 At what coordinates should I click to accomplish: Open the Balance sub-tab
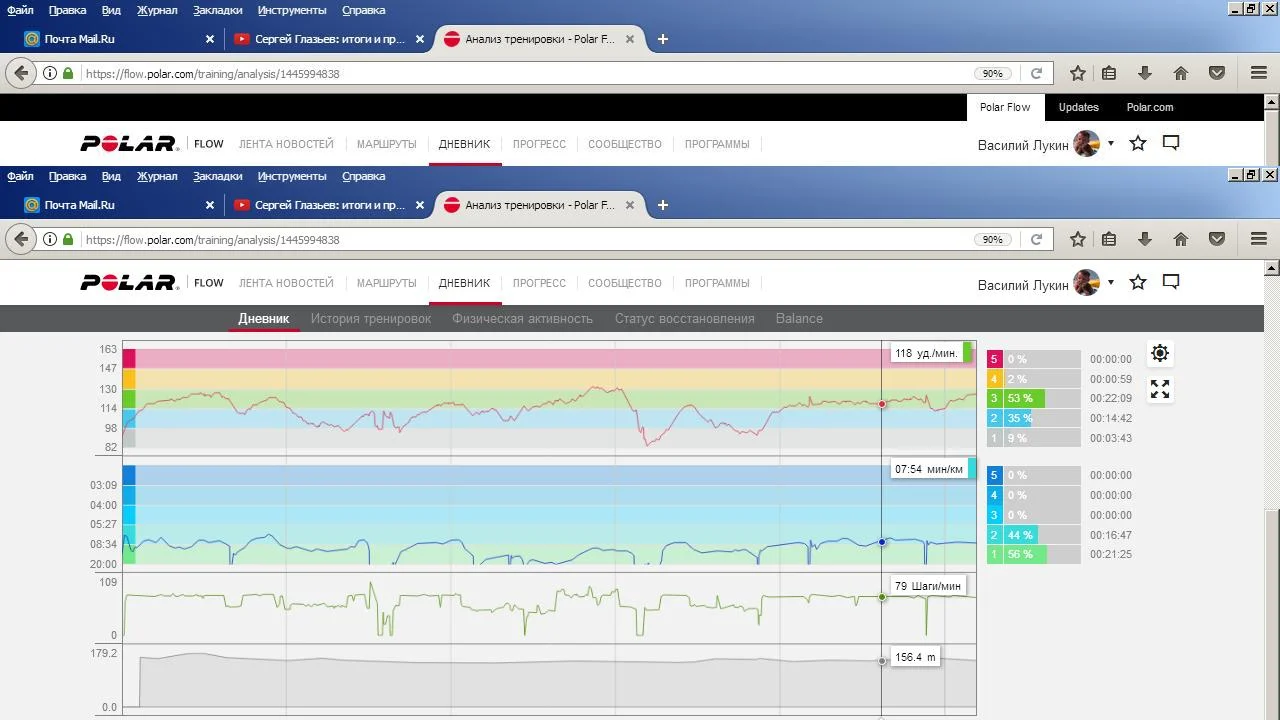(x=799, y=319)
